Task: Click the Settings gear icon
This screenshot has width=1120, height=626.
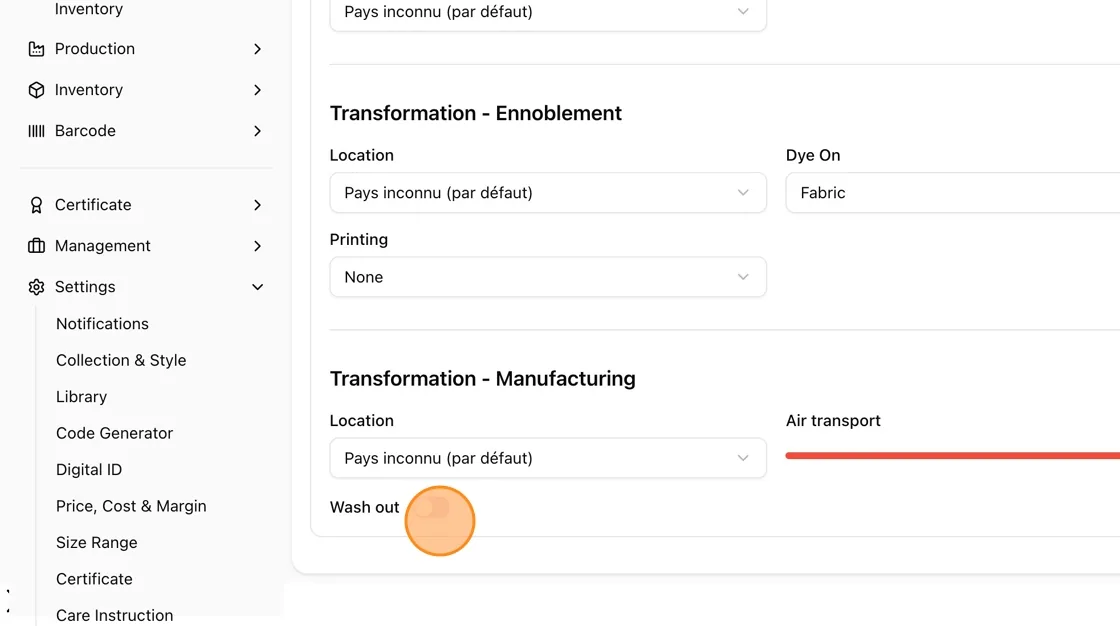Action: coord(36,287)
